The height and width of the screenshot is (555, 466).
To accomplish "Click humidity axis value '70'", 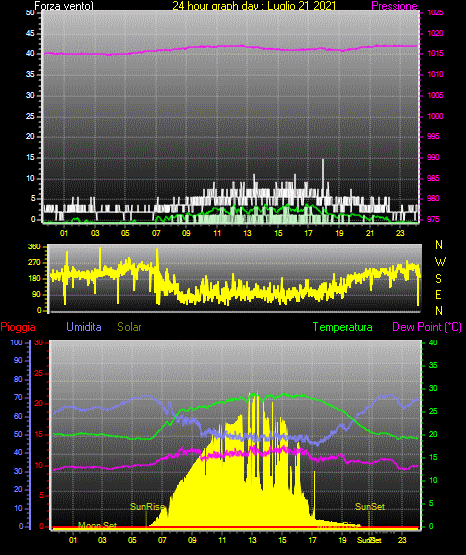I will point(18,397).
